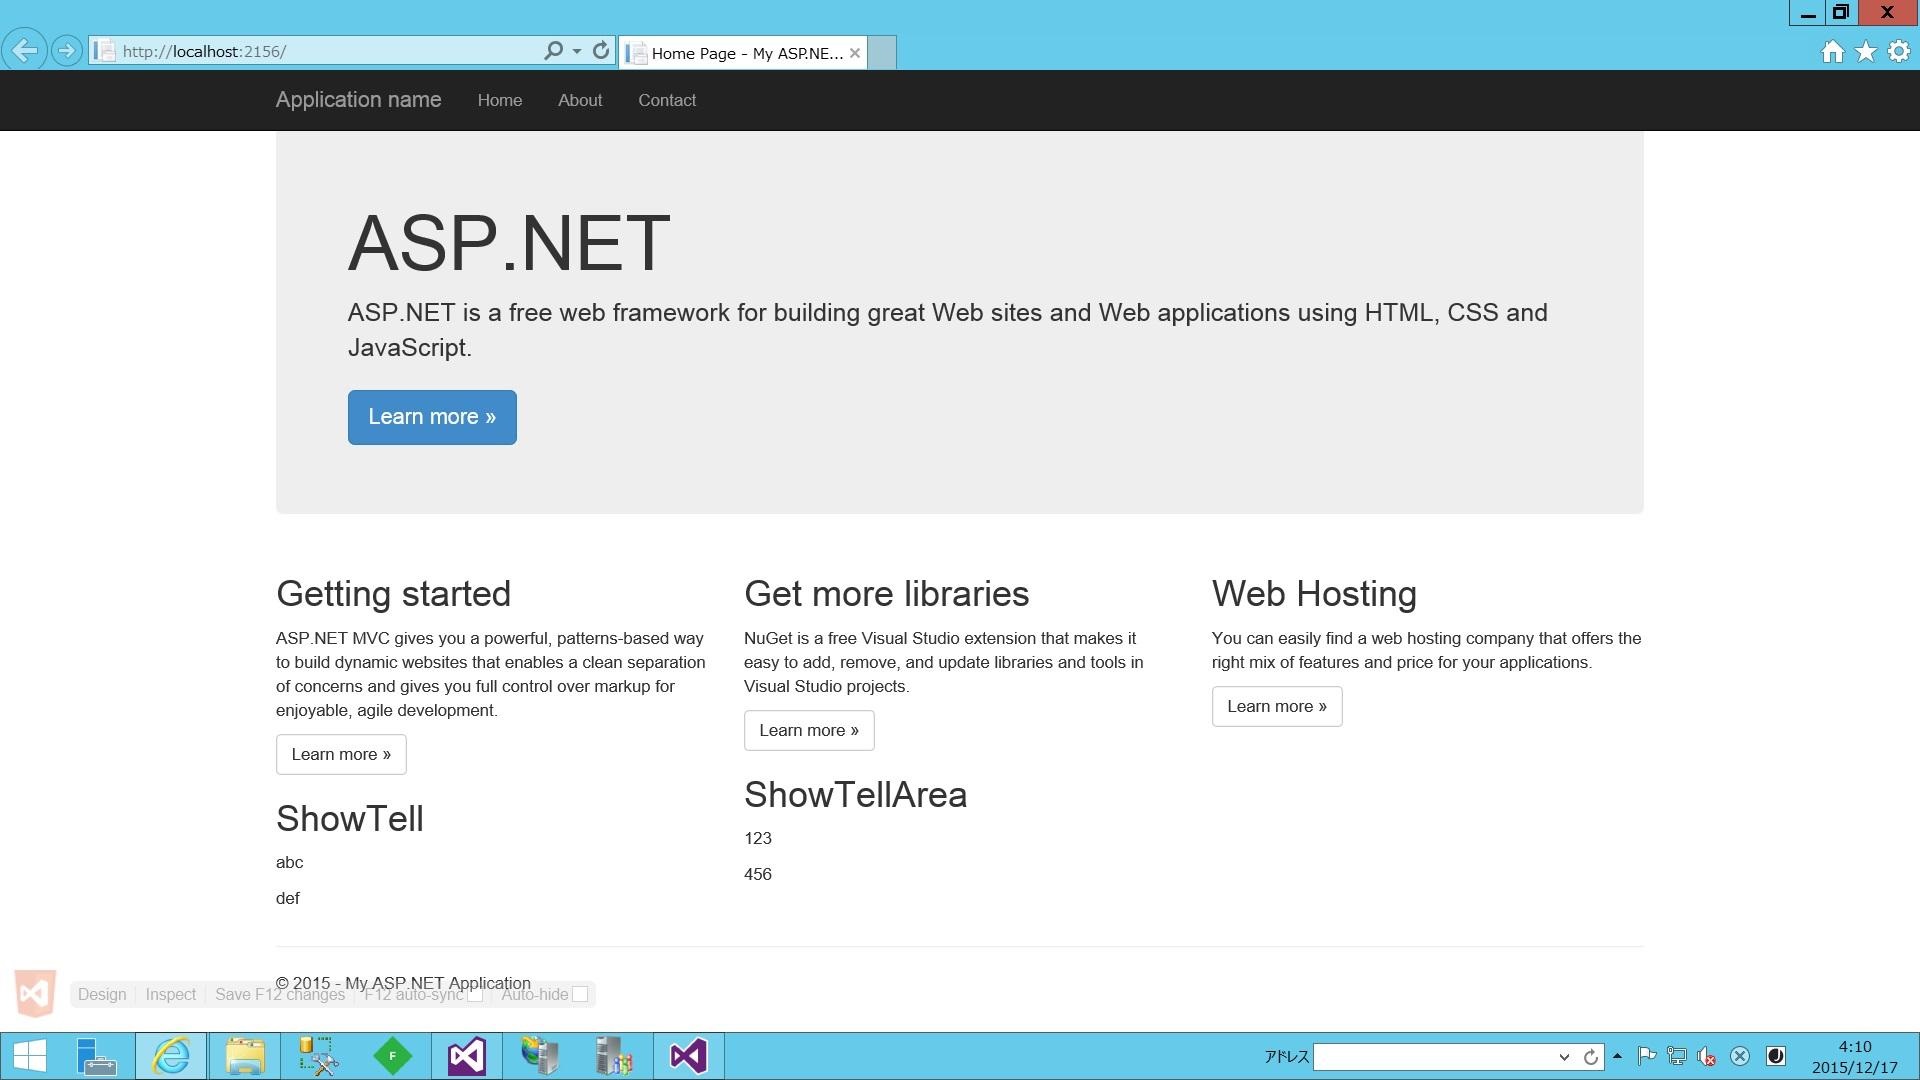Click the muted volume tray icon
This screenshot has width=1920, height=1080.
pos(1707,1056)
